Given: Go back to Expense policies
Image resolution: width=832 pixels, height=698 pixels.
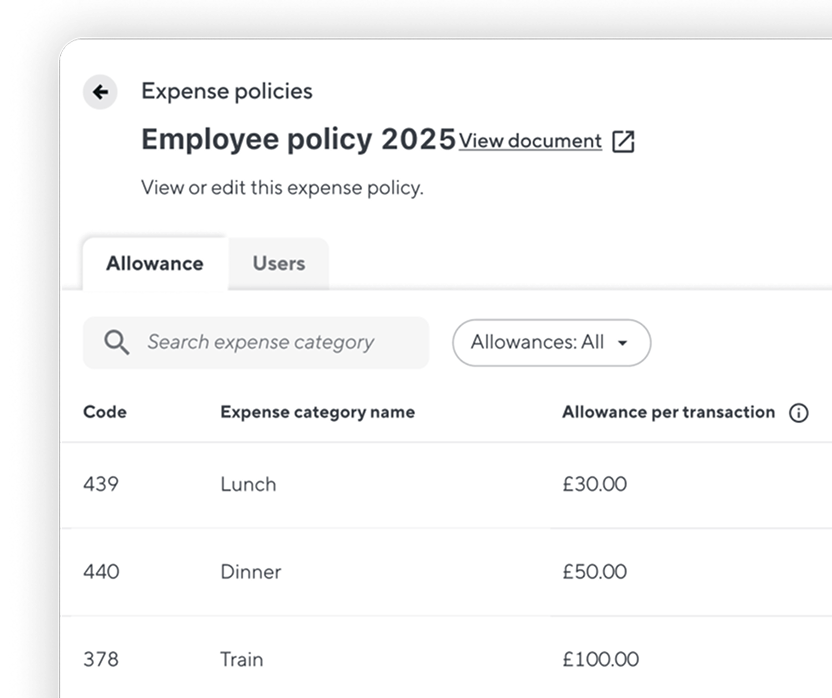Looking at the screenshot, I should pyautogui.click(x=227, y=91).
